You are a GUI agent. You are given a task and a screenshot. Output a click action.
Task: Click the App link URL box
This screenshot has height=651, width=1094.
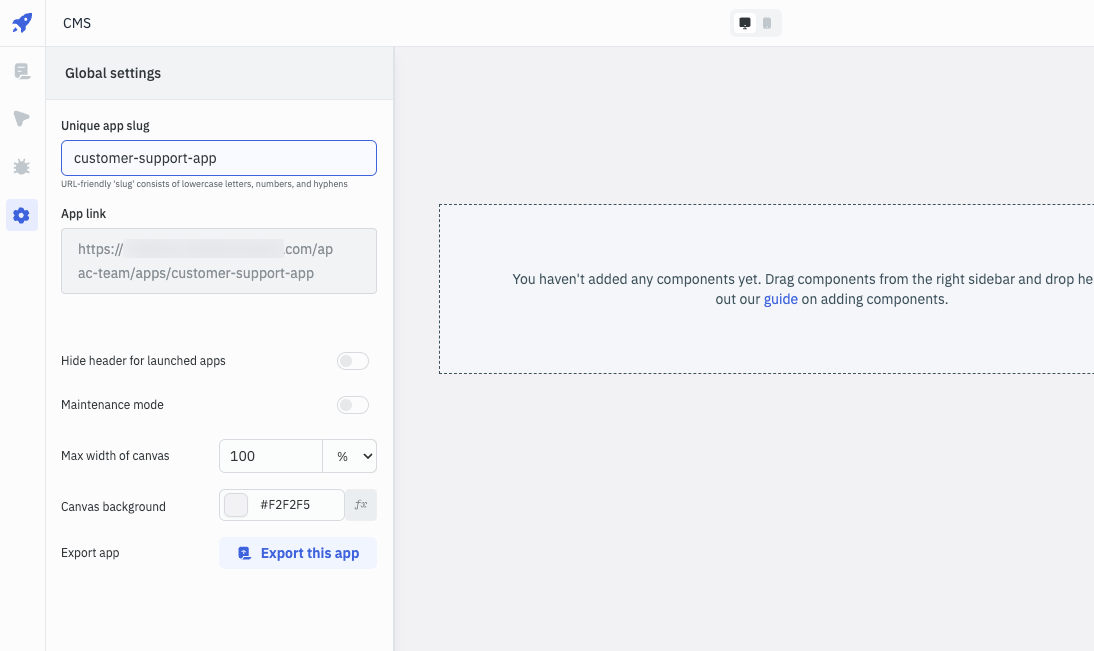tap(218, 261)
